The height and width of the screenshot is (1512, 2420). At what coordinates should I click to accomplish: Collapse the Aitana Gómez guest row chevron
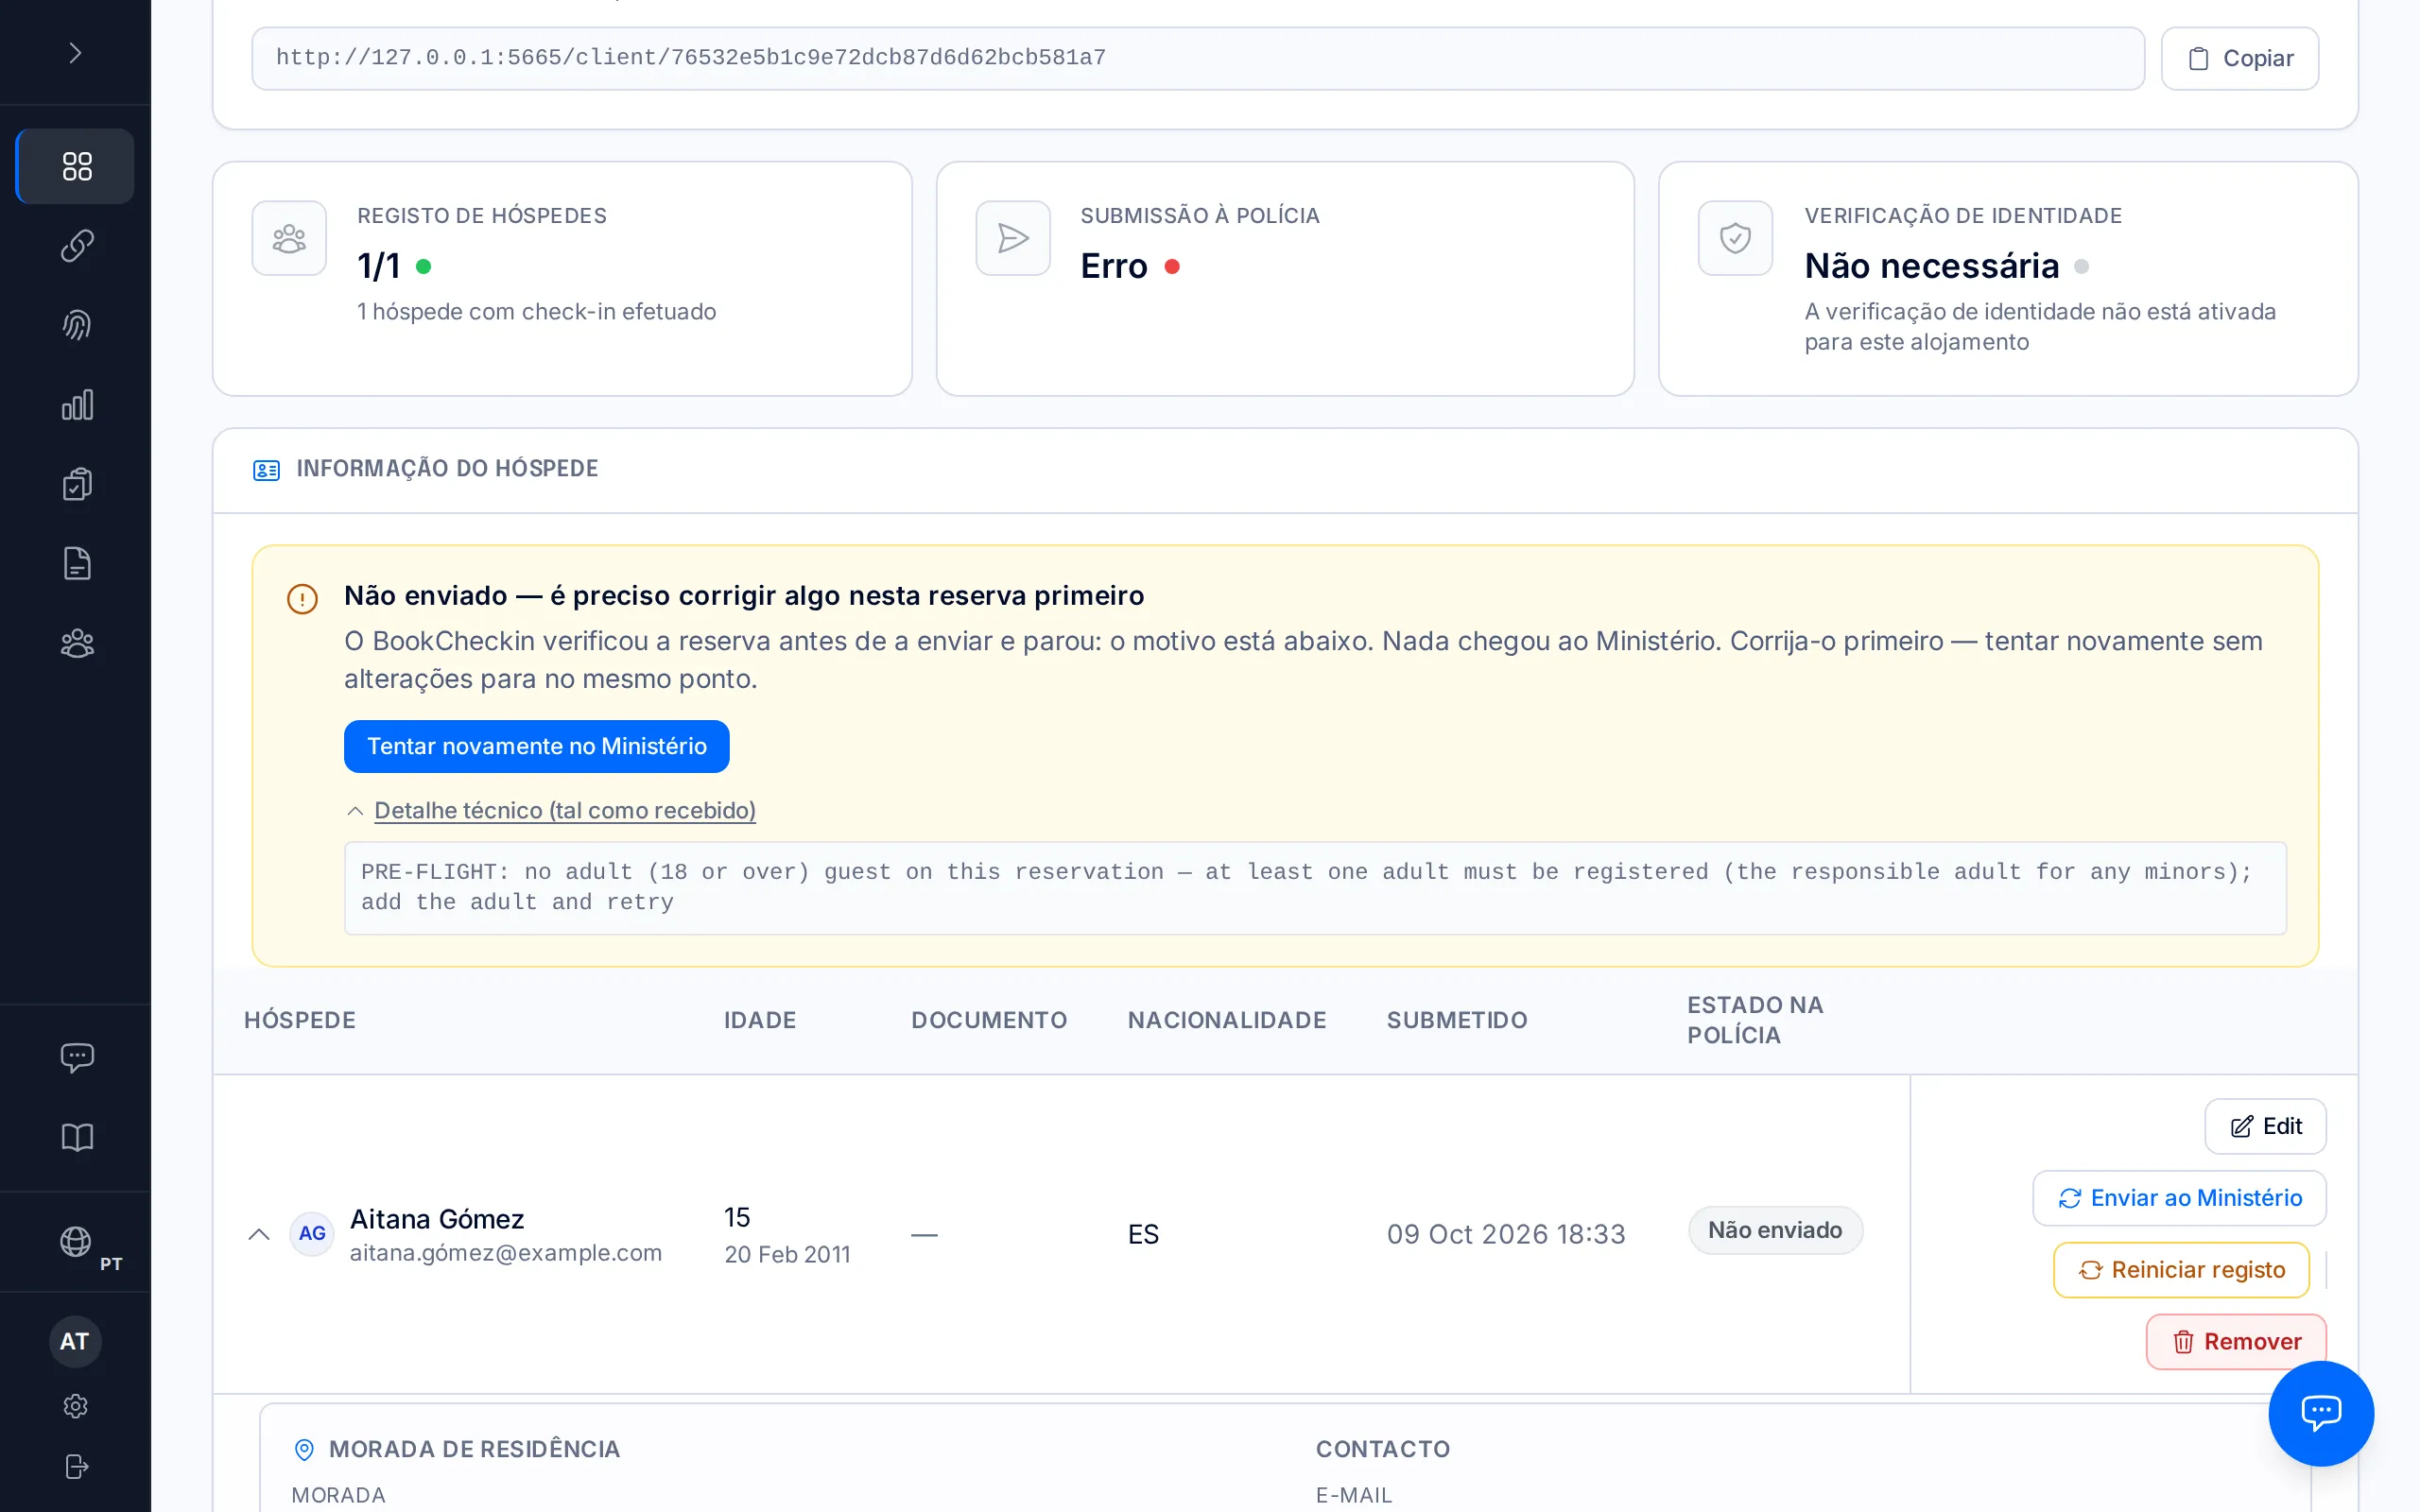pos(259,1234)
